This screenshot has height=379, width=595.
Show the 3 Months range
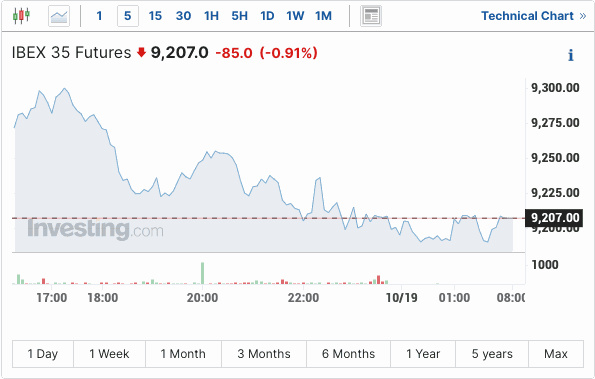[264, 354]
